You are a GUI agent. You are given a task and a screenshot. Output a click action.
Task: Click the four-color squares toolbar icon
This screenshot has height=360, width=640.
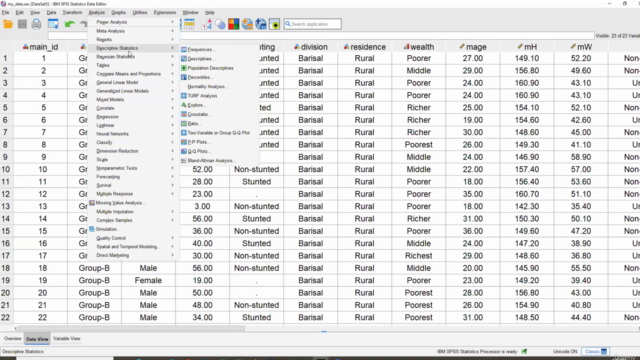[234, 24]
